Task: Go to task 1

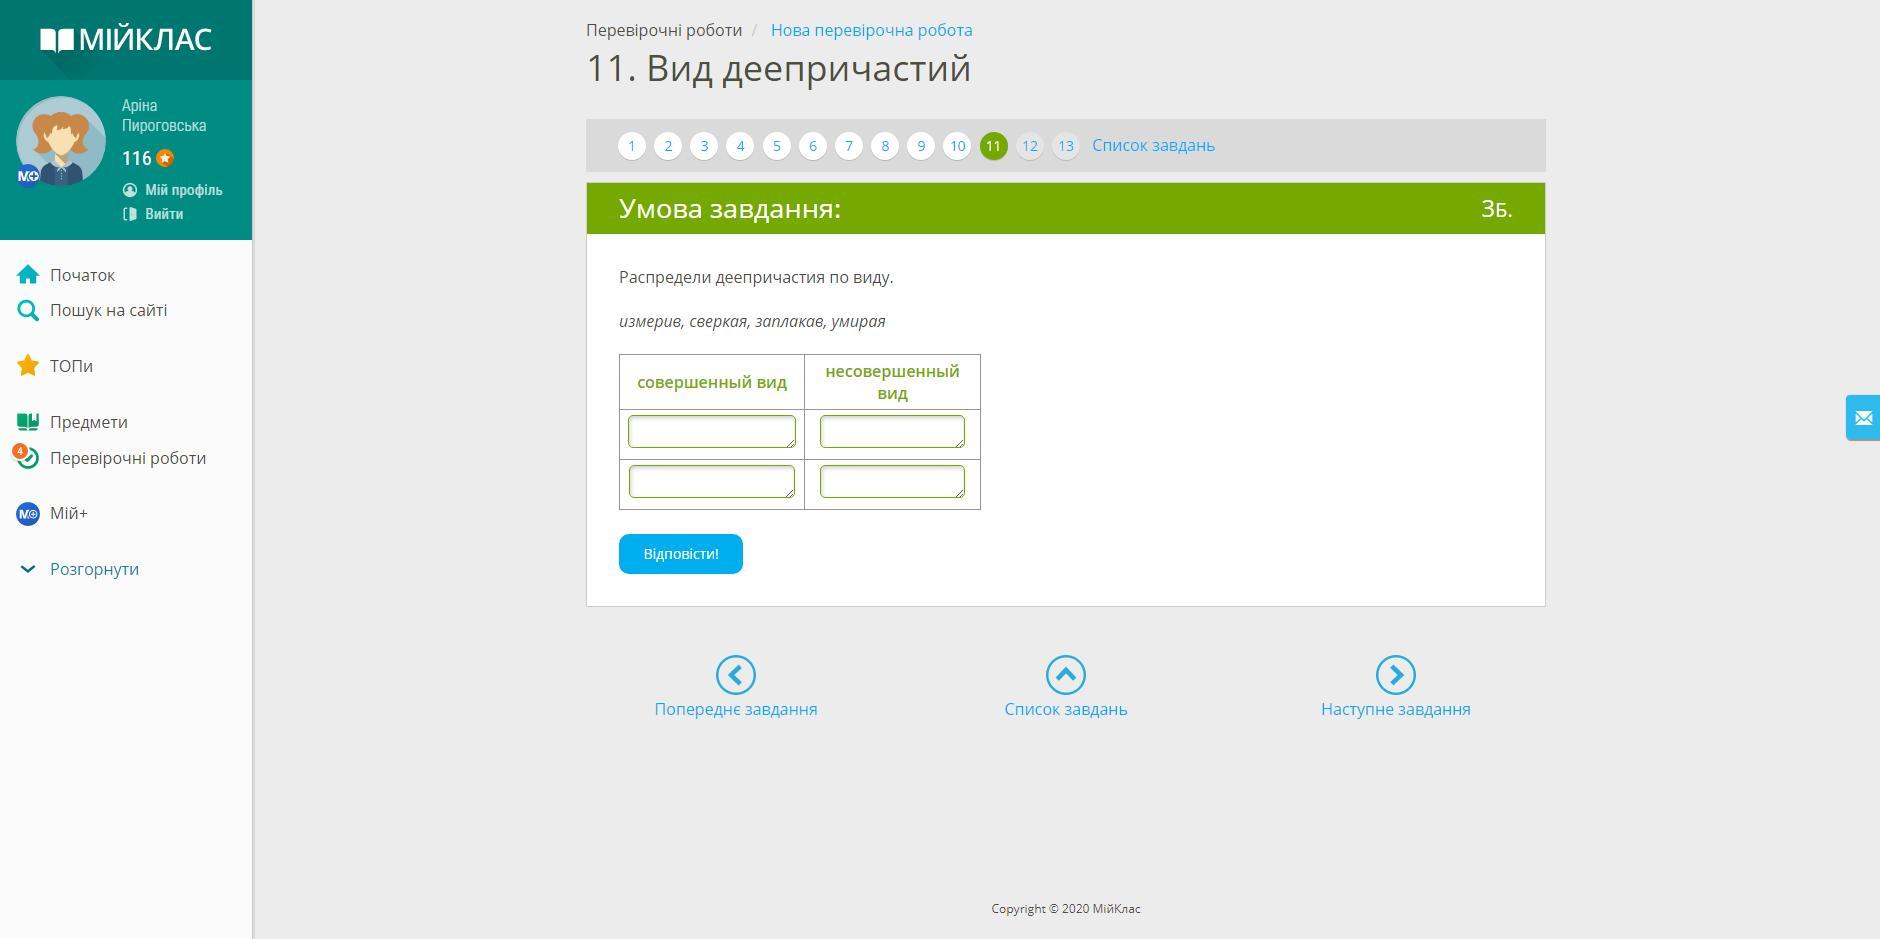Action: click(x=632, y=146)
